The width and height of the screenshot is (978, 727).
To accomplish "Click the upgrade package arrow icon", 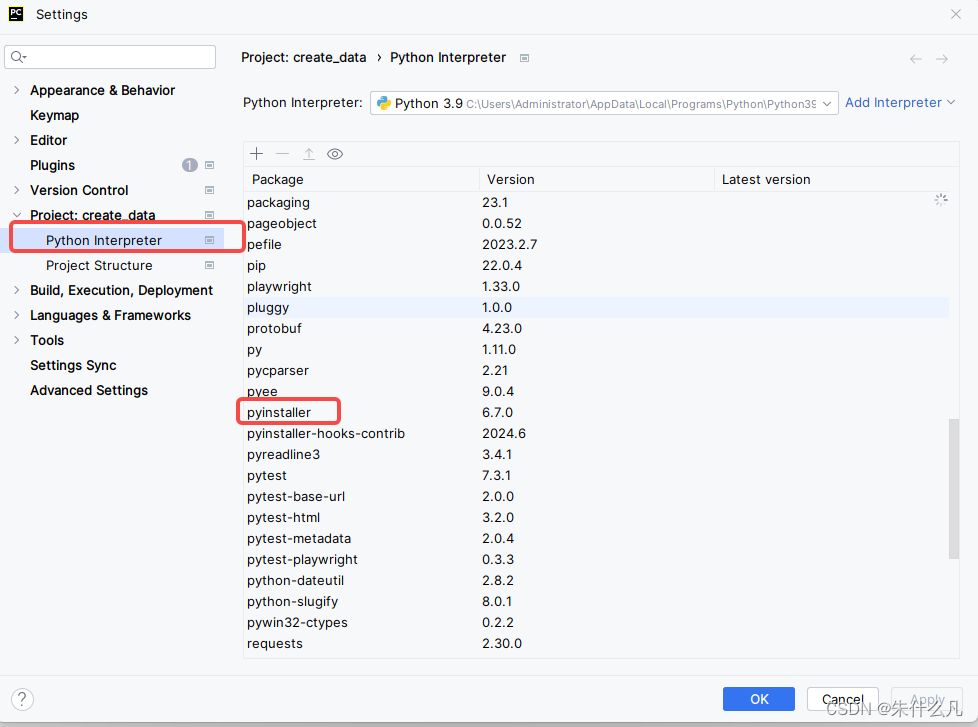I will tap(309, 154).
